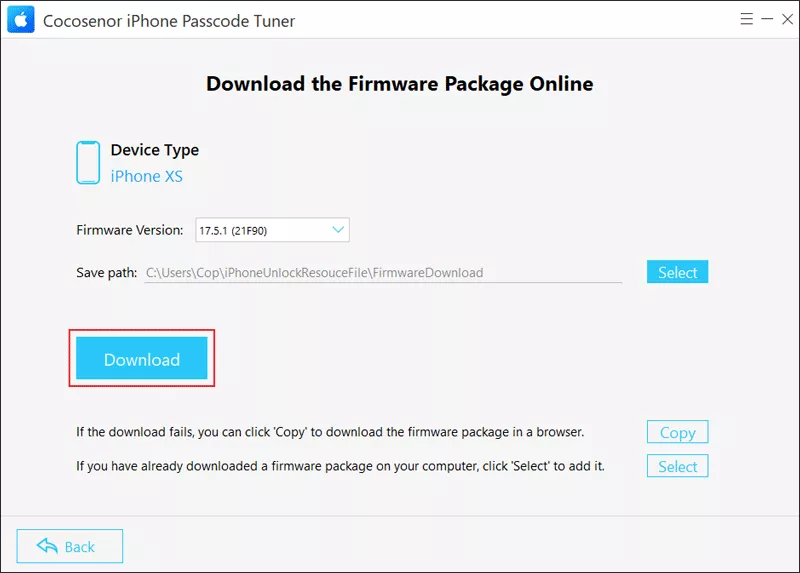The image size is (800, 573).
Task: Copy the firmware download link
Action: point(677,432)
